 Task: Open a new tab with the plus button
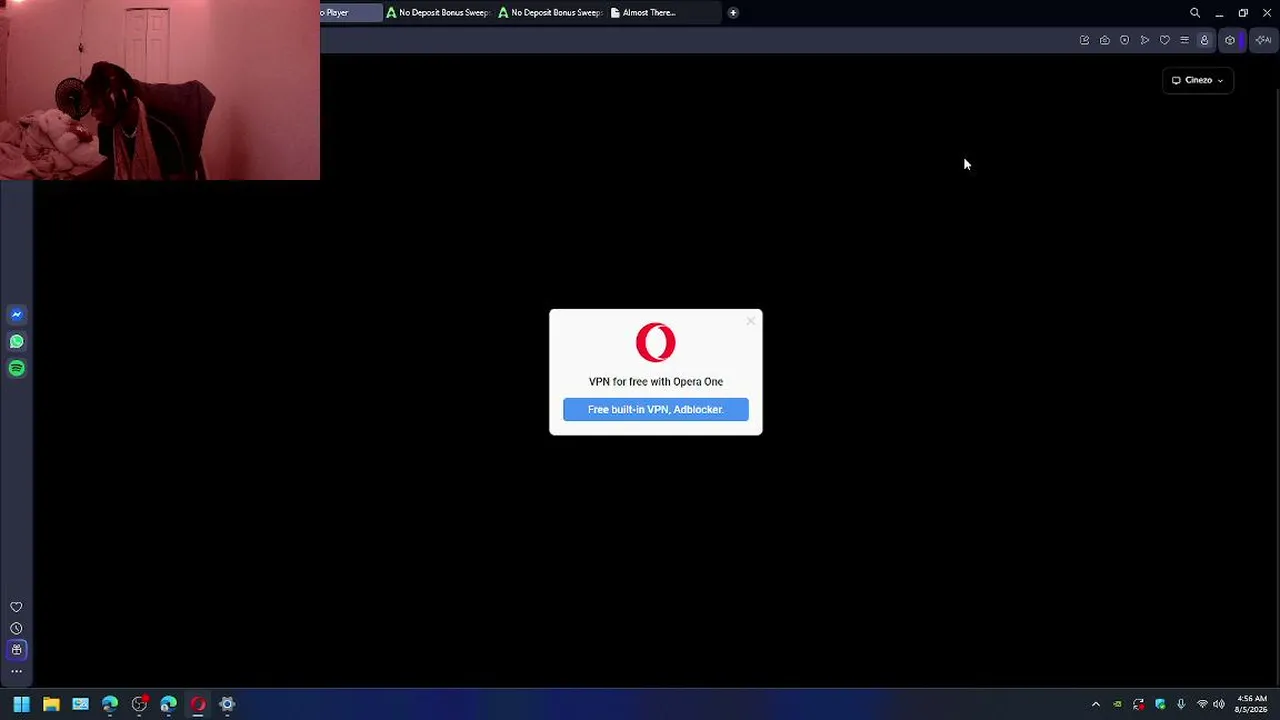[x=733, y=13]
